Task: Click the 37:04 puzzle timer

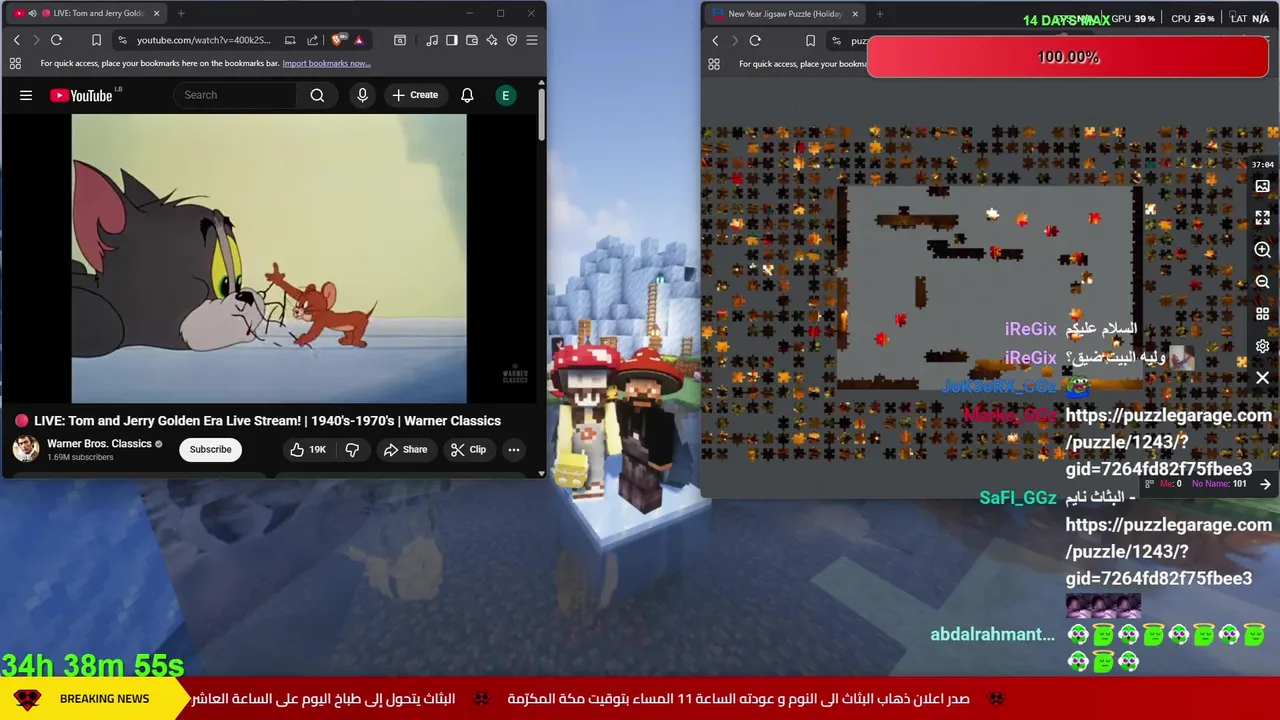Action: (x=1262, y=164)
